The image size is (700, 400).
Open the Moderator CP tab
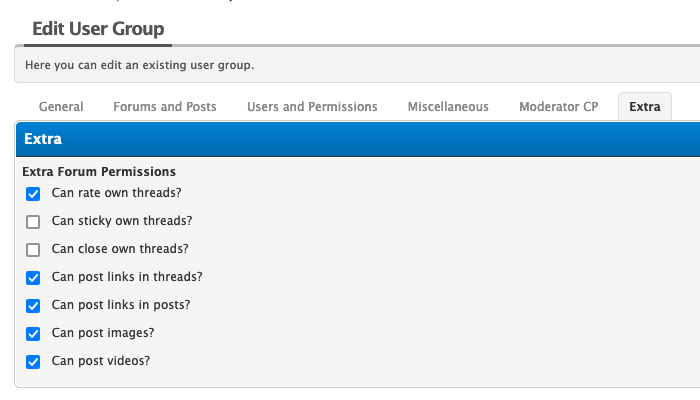558,107
